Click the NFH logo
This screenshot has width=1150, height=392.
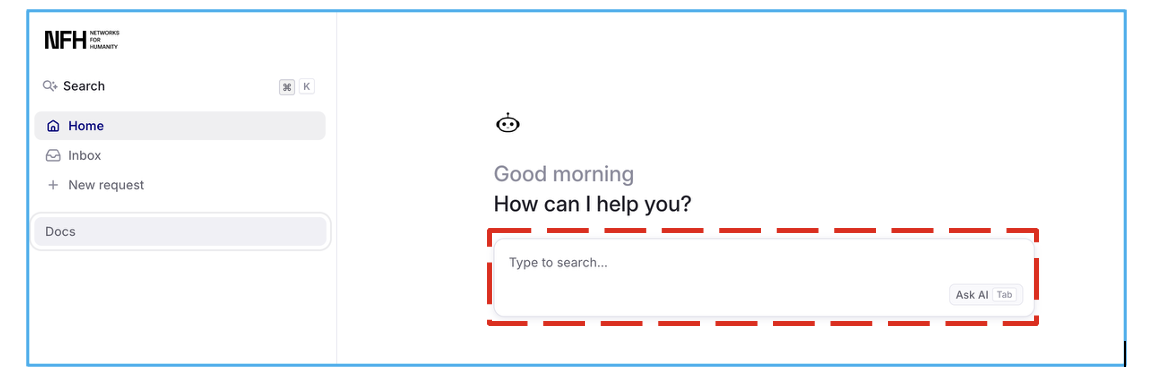pos(81,40)
